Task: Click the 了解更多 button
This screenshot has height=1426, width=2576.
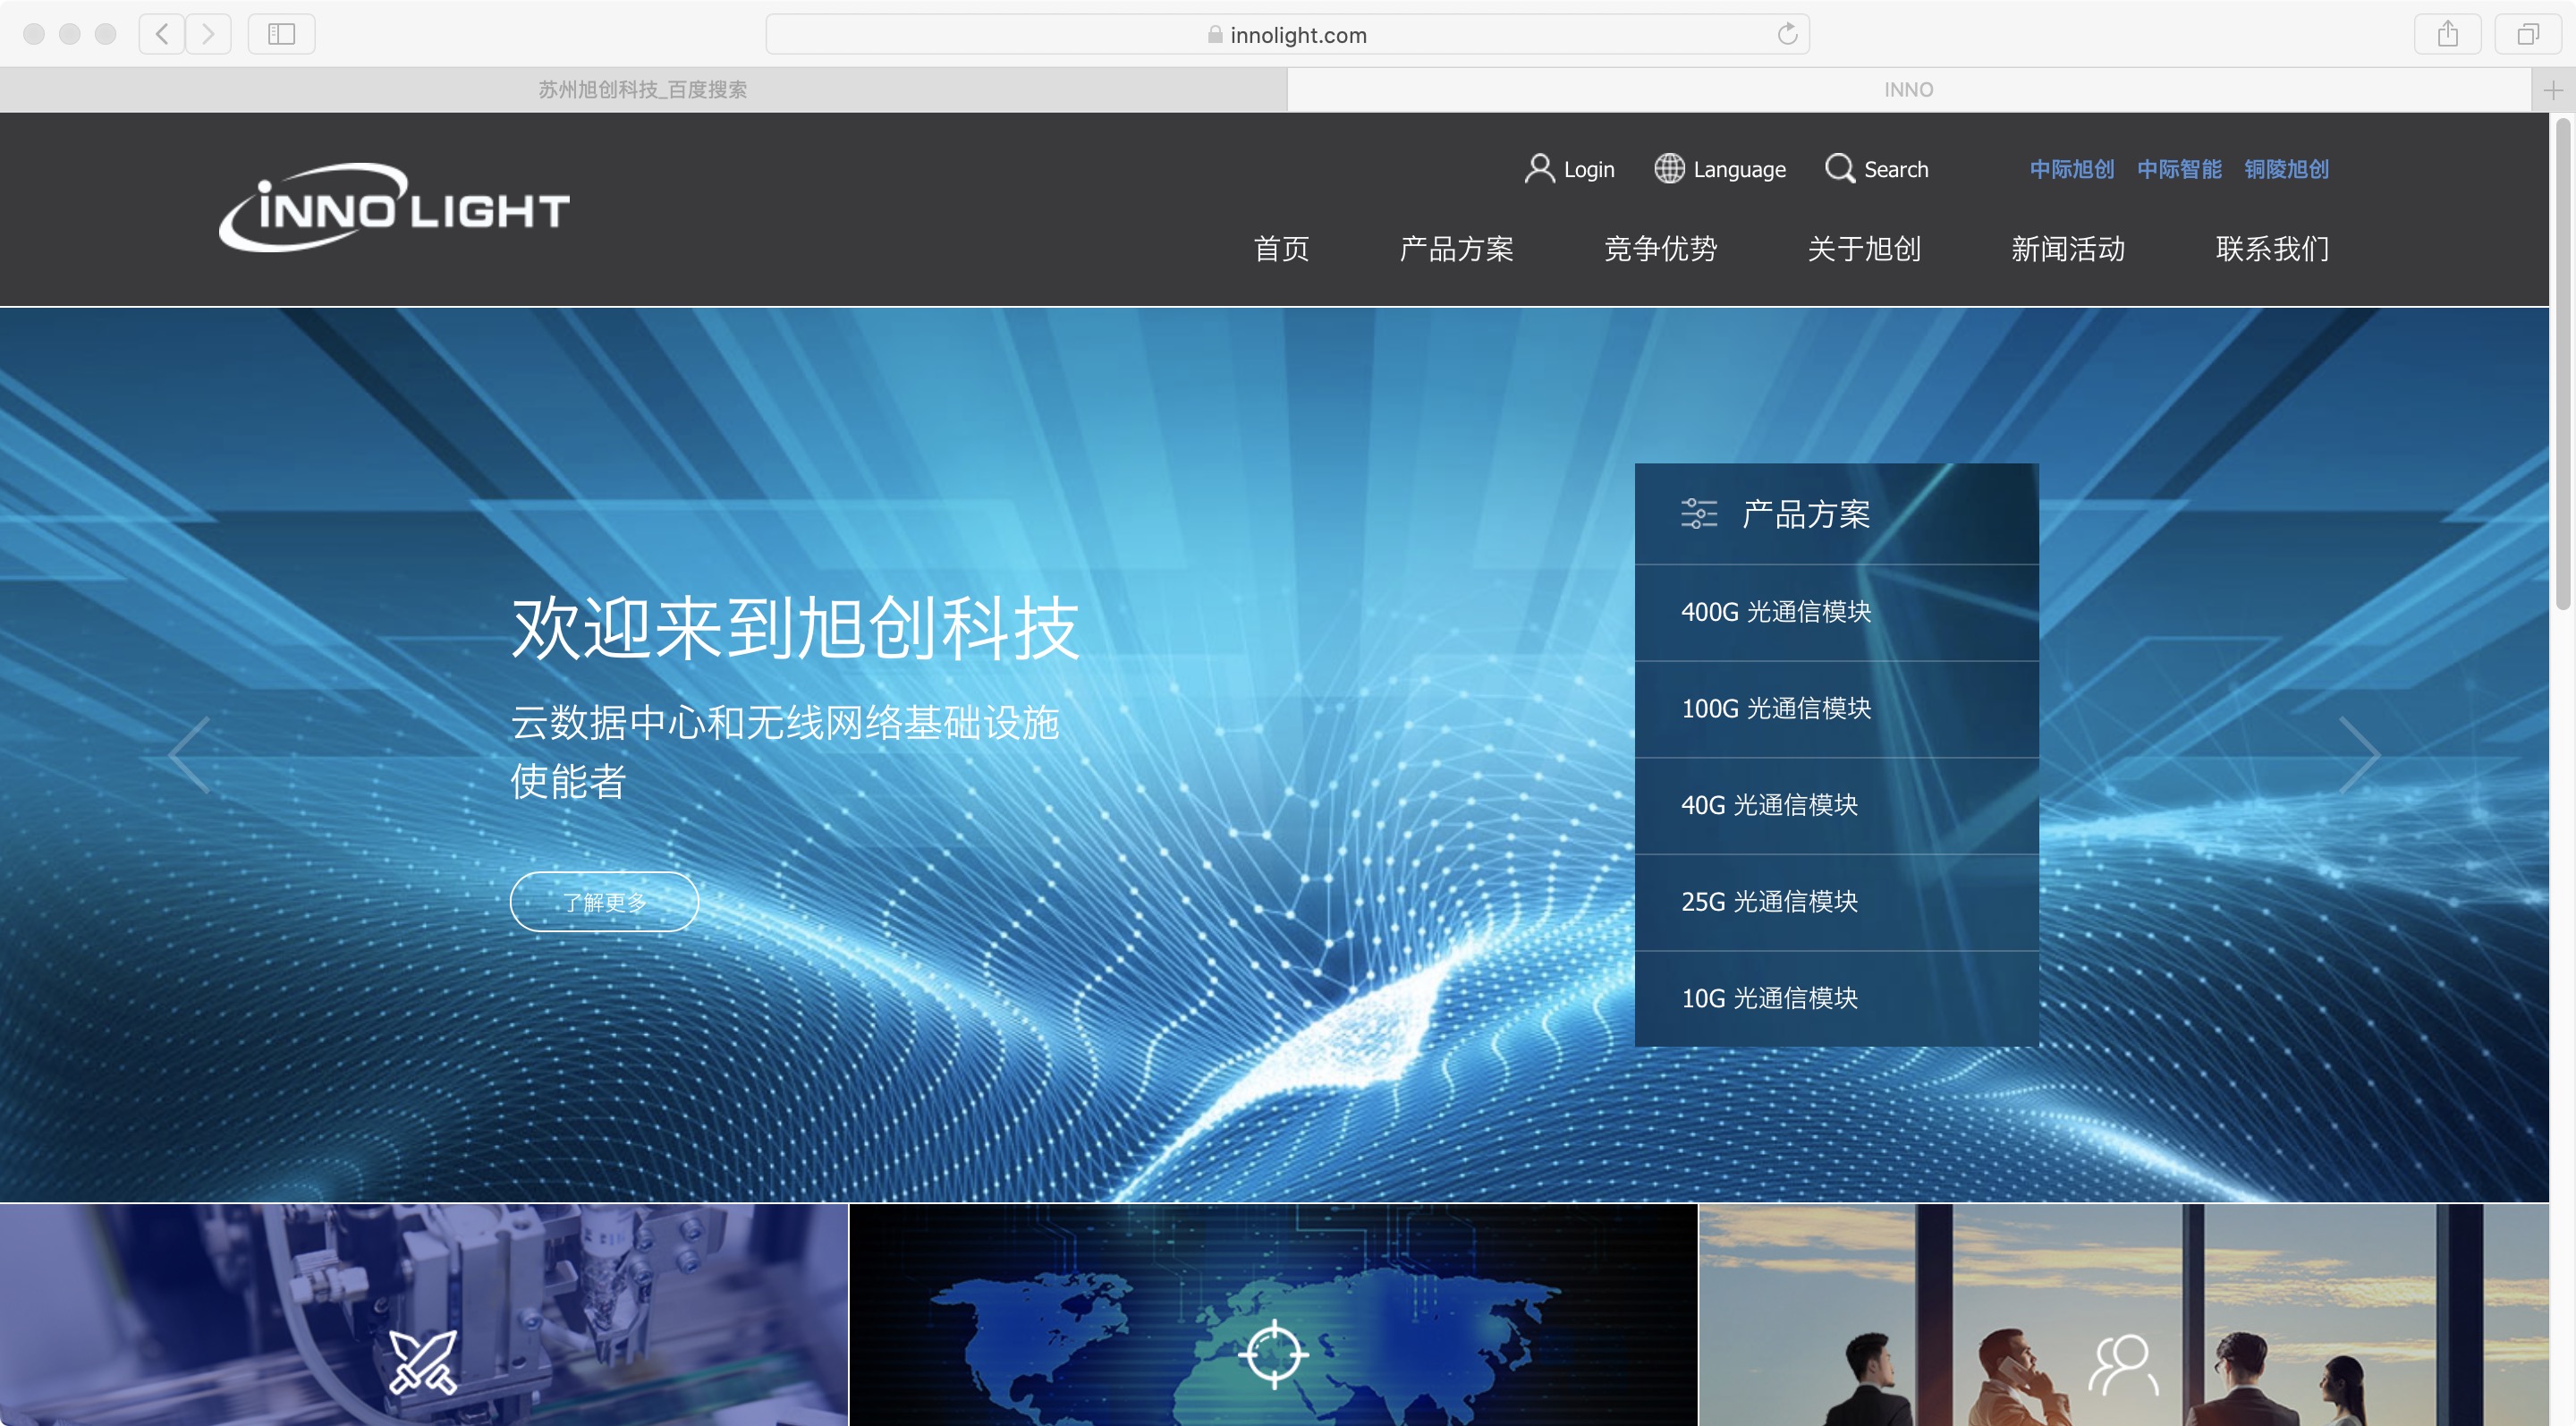Action: pos(604,902)
